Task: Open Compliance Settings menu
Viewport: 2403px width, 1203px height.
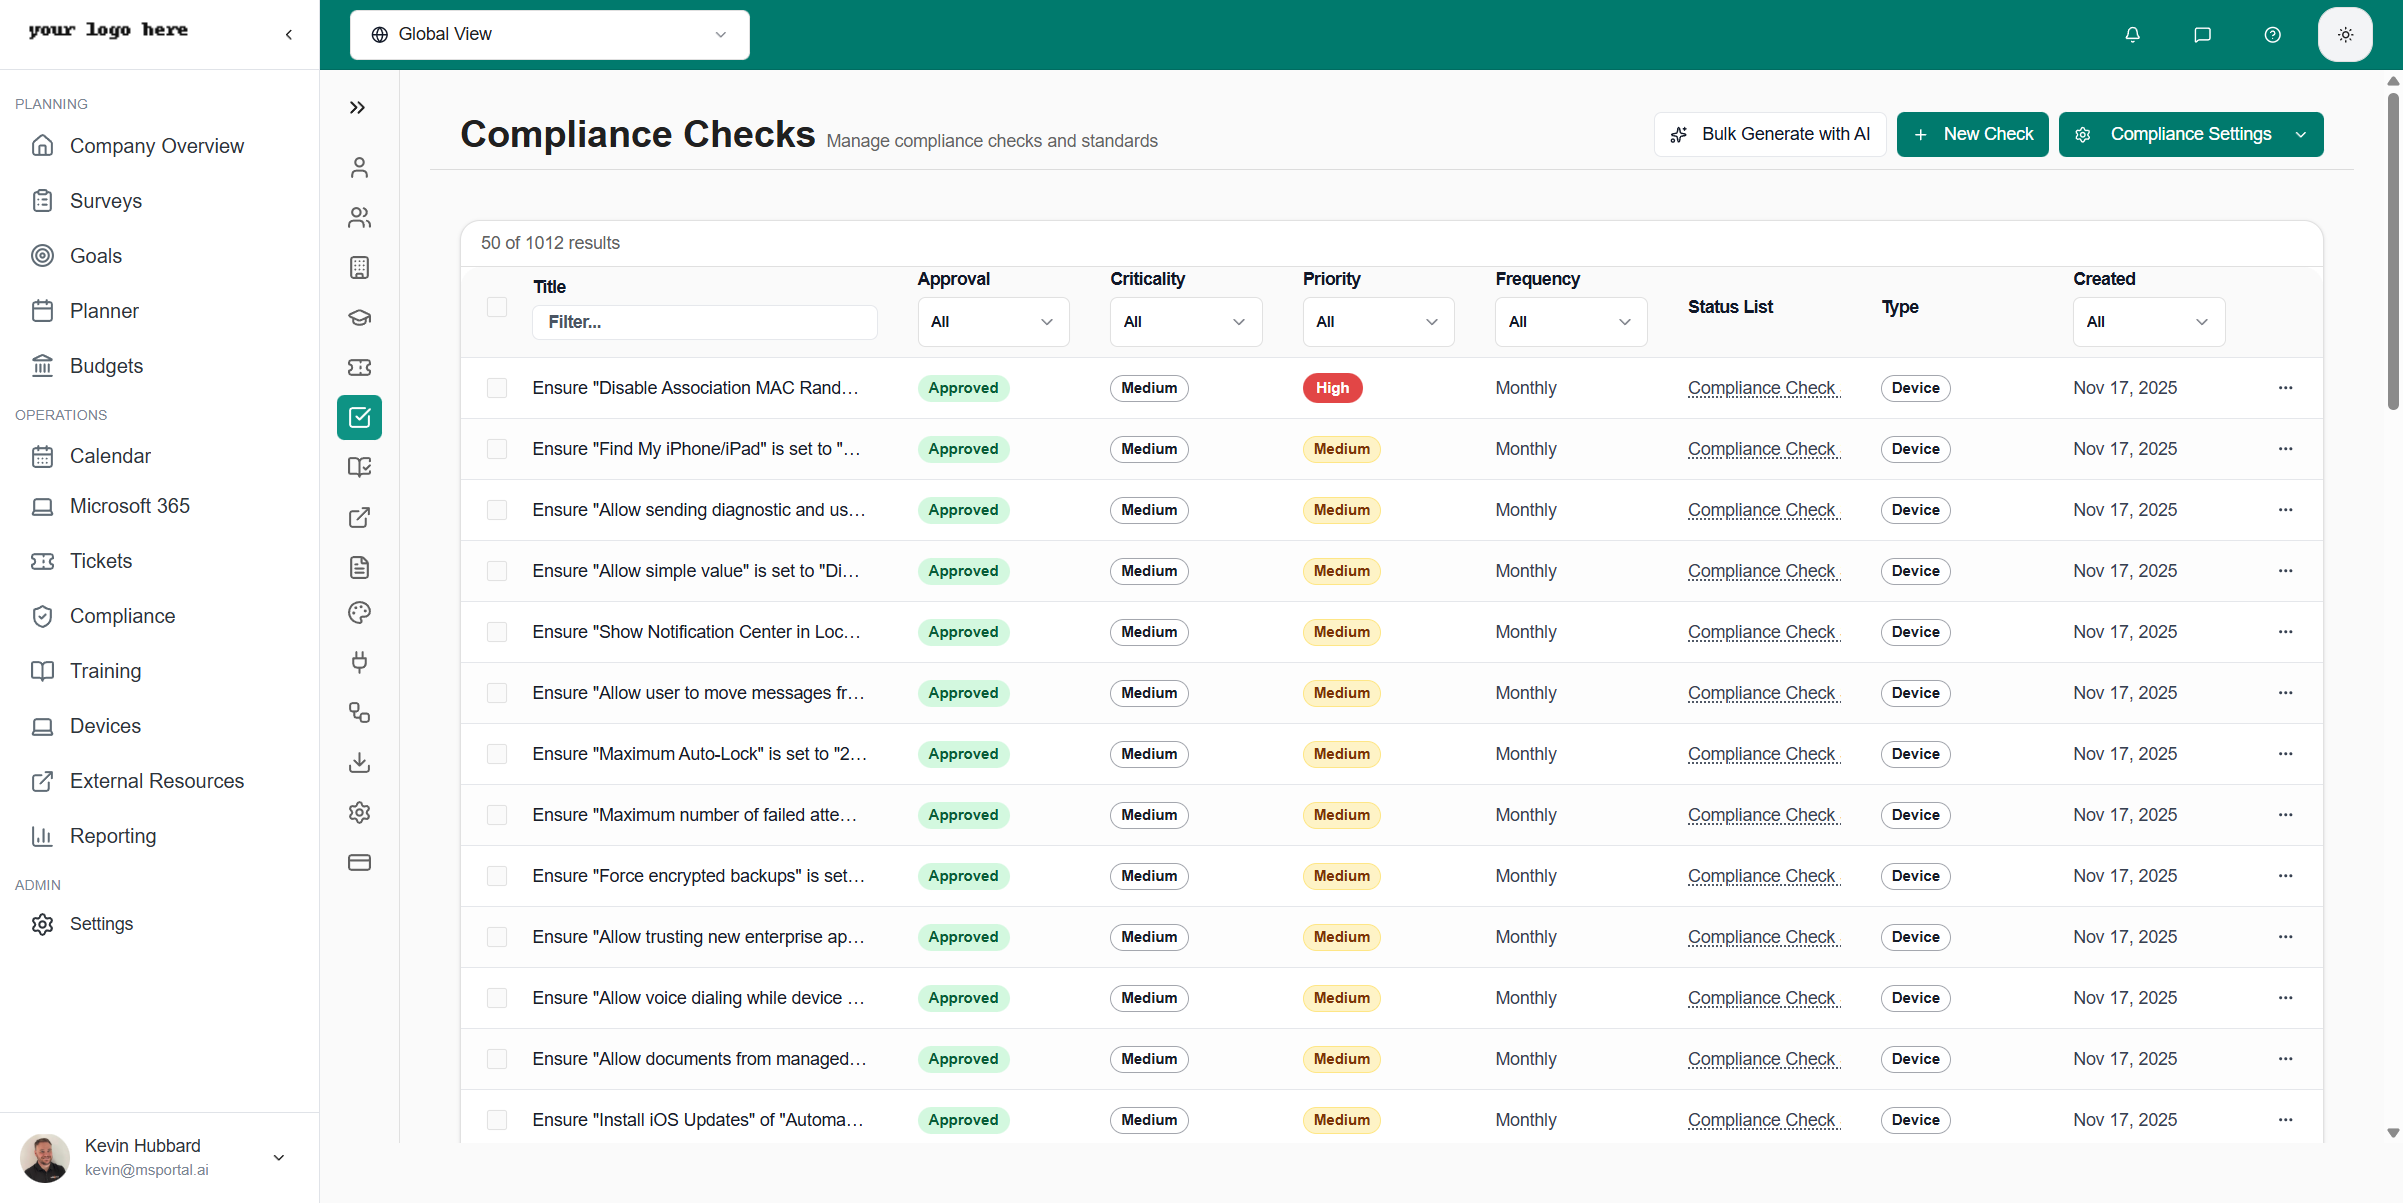Action: pyautogui.click(x=2189, y=134)
